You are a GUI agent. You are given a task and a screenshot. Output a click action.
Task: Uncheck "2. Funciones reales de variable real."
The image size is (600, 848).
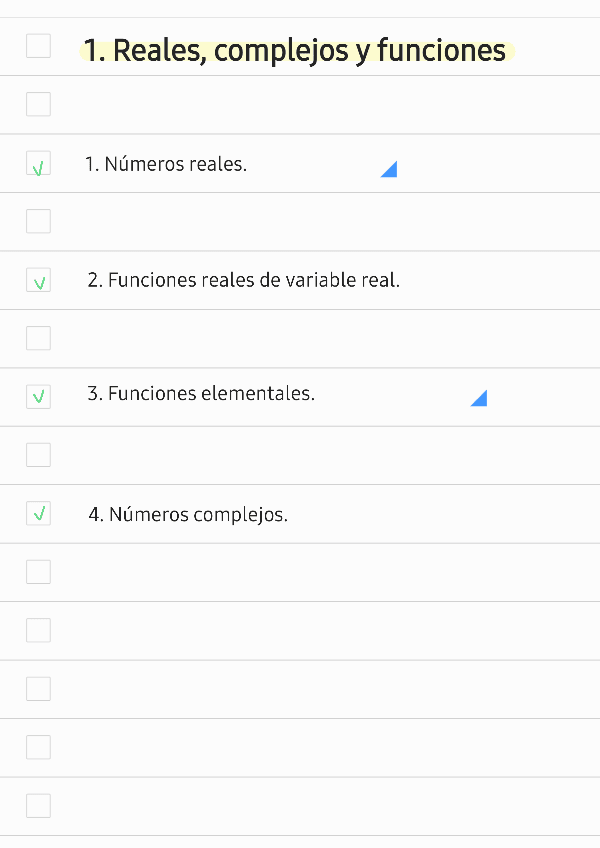38,280
